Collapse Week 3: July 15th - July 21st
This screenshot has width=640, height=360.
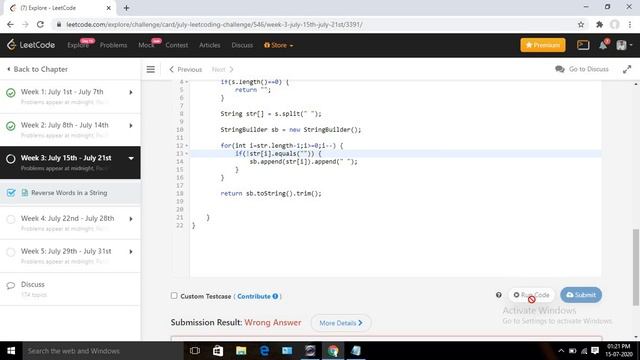tap(131, 158)
